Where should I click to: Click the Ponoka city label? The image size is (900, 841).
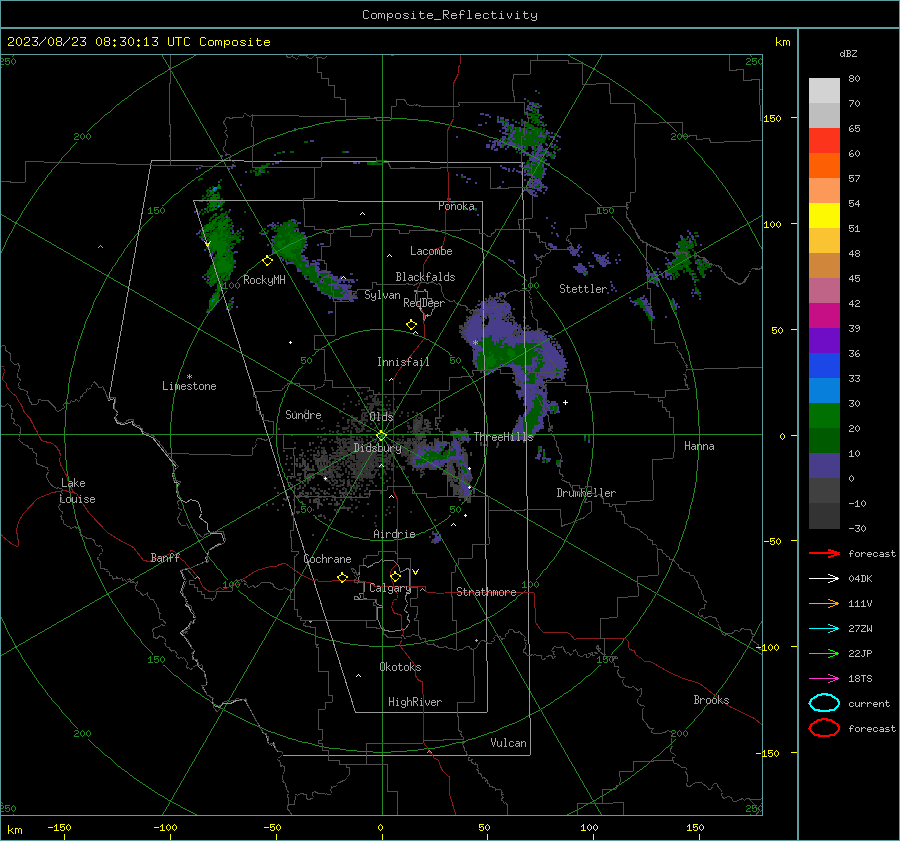click(456, 206)
